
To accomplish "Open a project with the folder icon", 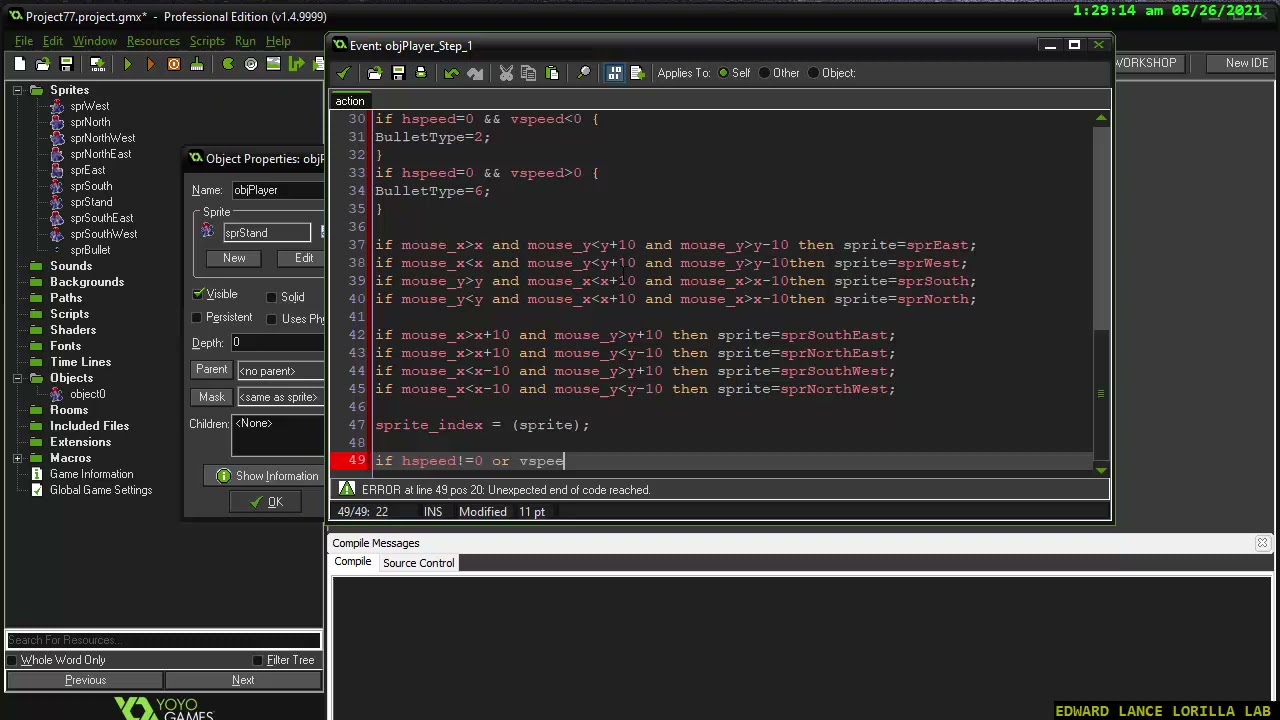I will 43,64.
